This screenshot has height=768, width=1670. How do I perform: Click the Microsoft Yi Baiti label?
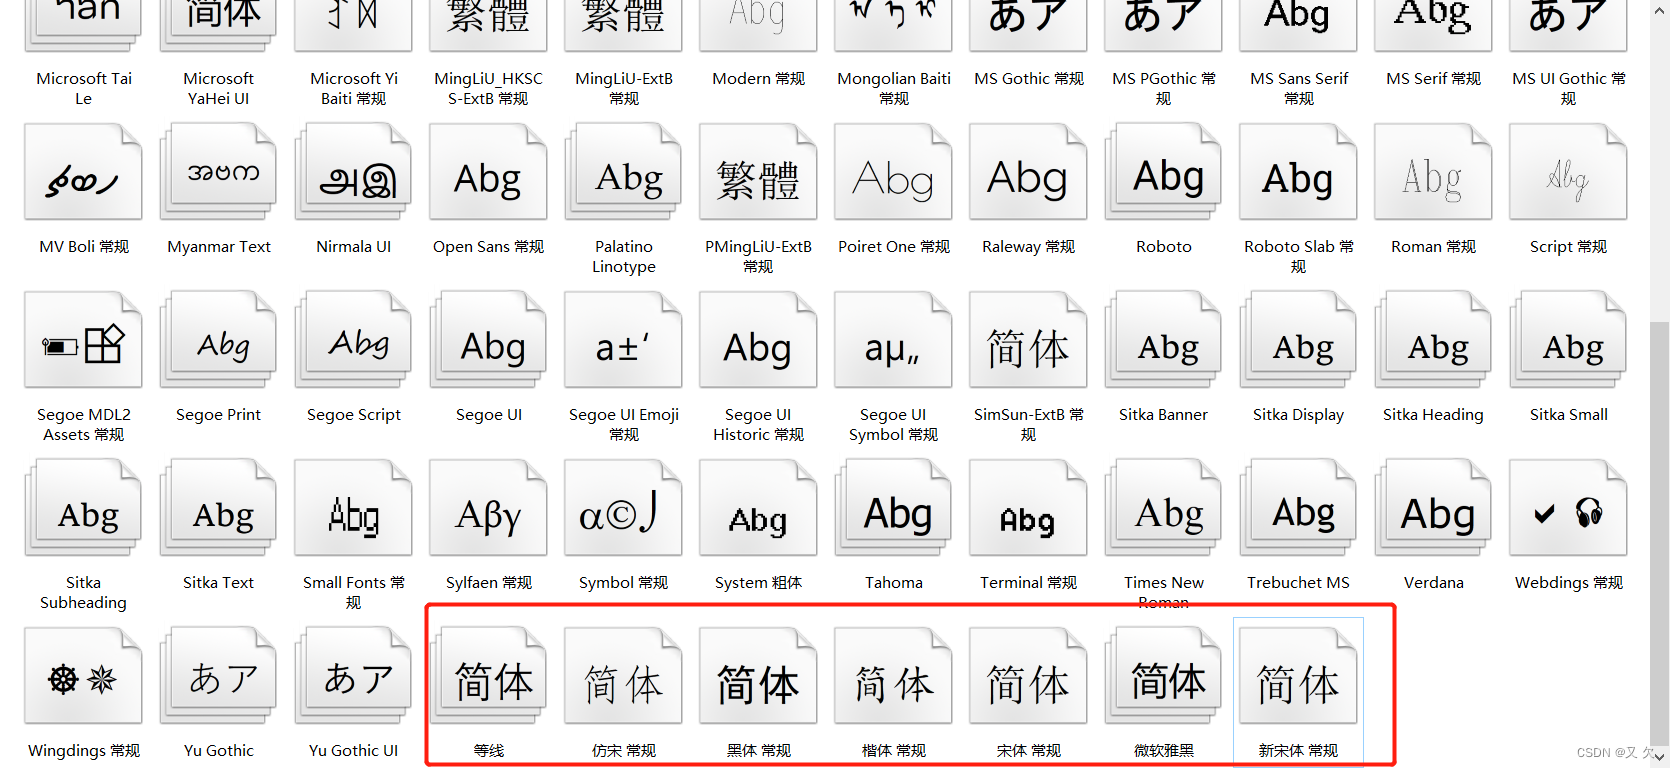(x=353, y=88)
